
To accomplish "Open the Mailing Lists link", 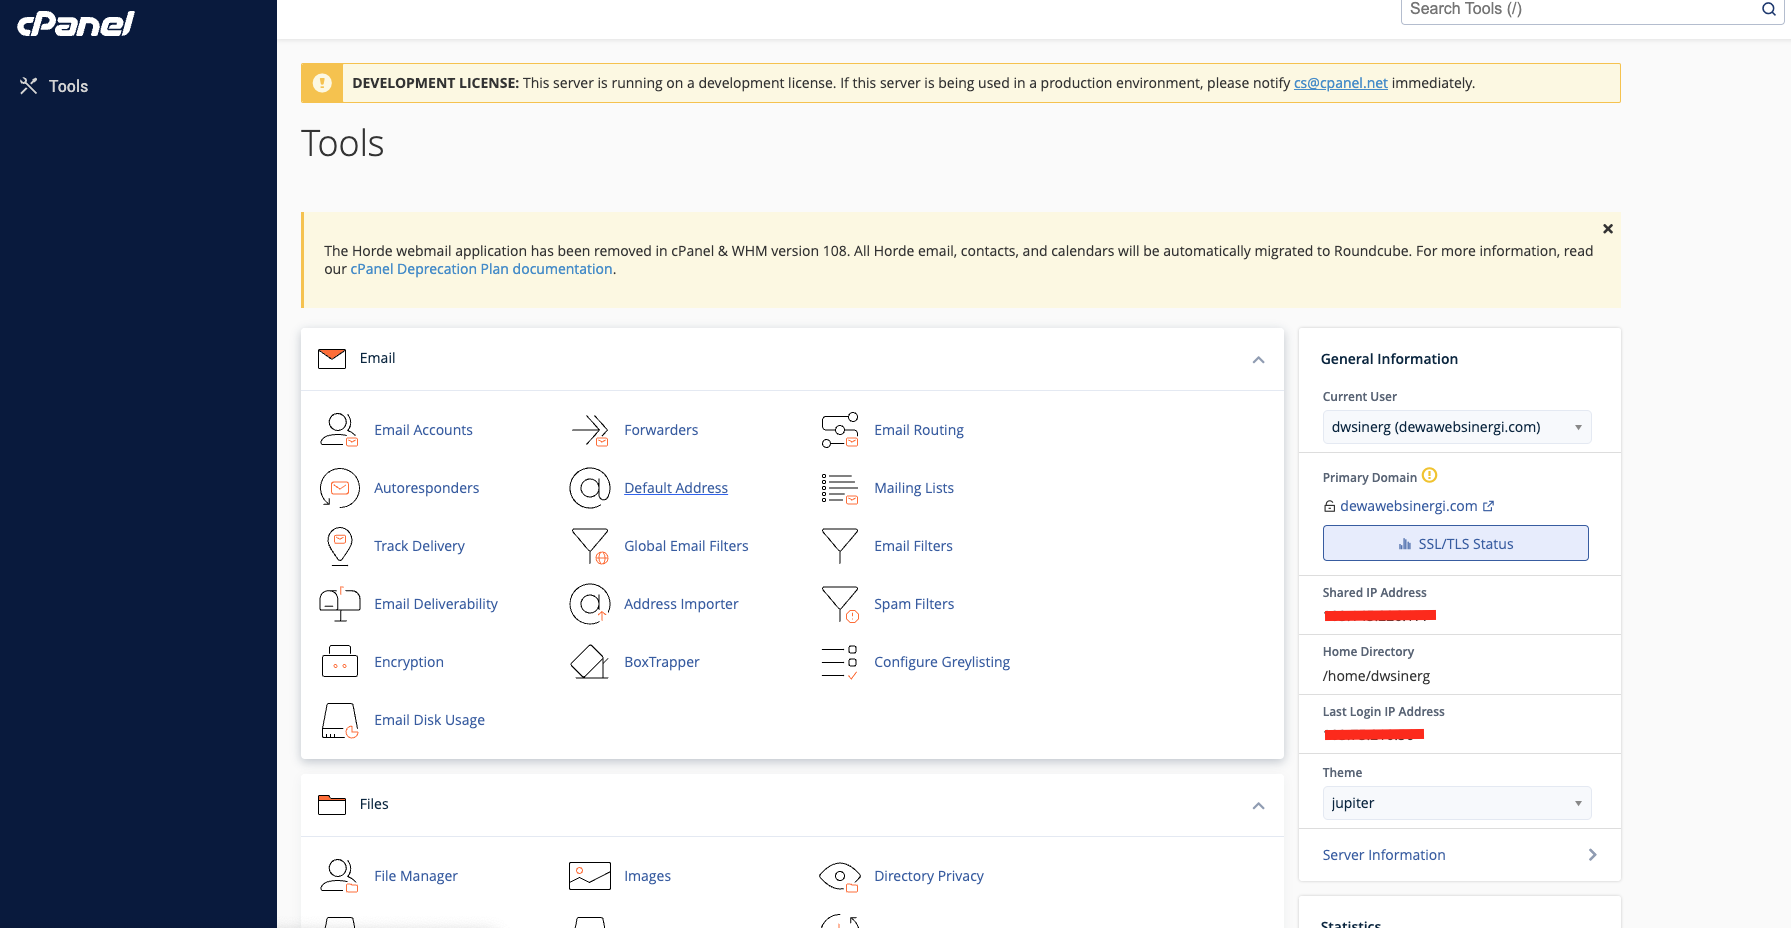I will (x=914, y=488).
